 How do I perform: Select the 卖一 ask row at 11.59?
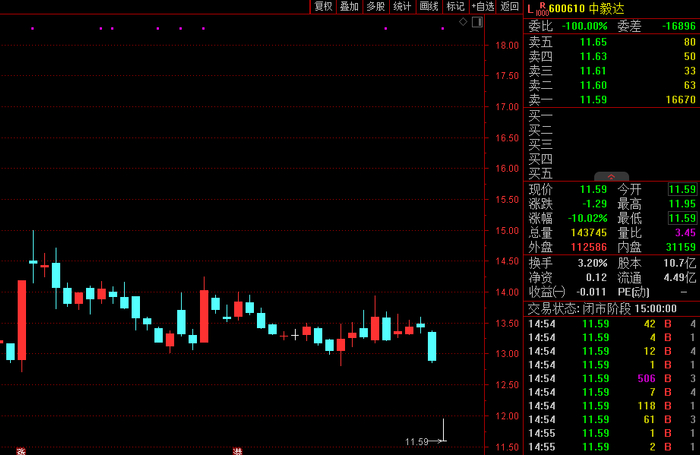click(x=612, y=100)
